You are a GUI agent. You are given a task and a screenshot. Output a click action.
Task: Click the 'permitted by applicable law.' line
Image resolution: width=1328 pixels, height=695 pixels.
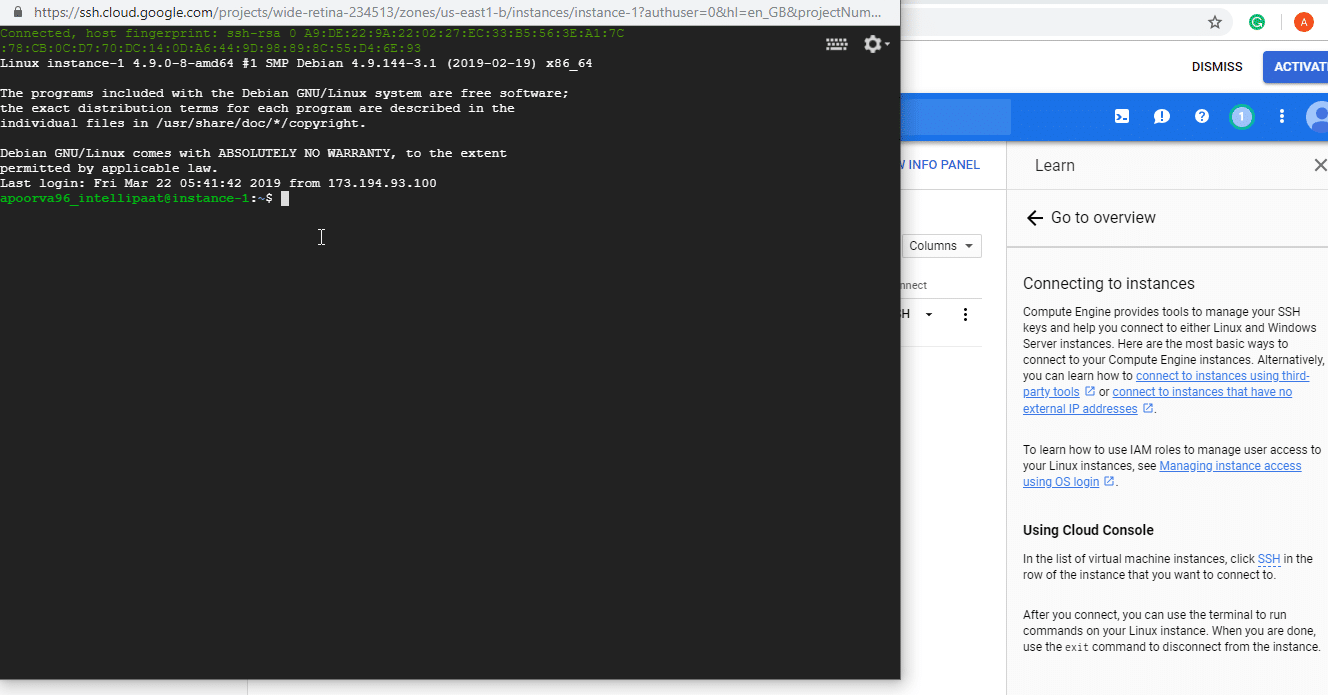109,169
